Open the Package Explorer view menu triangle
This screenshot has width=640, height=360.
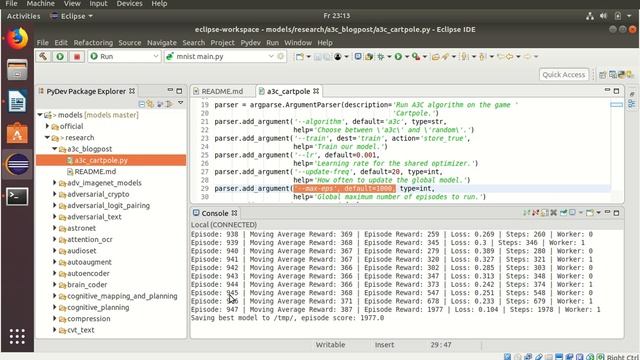point(180,103)
